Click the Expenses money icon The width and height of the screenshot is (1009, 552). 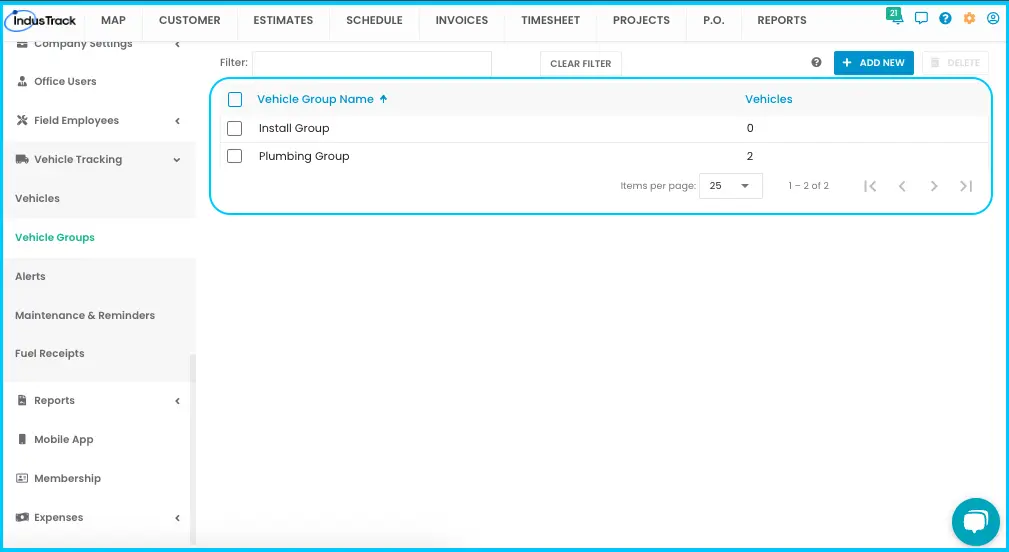[22, 517]
